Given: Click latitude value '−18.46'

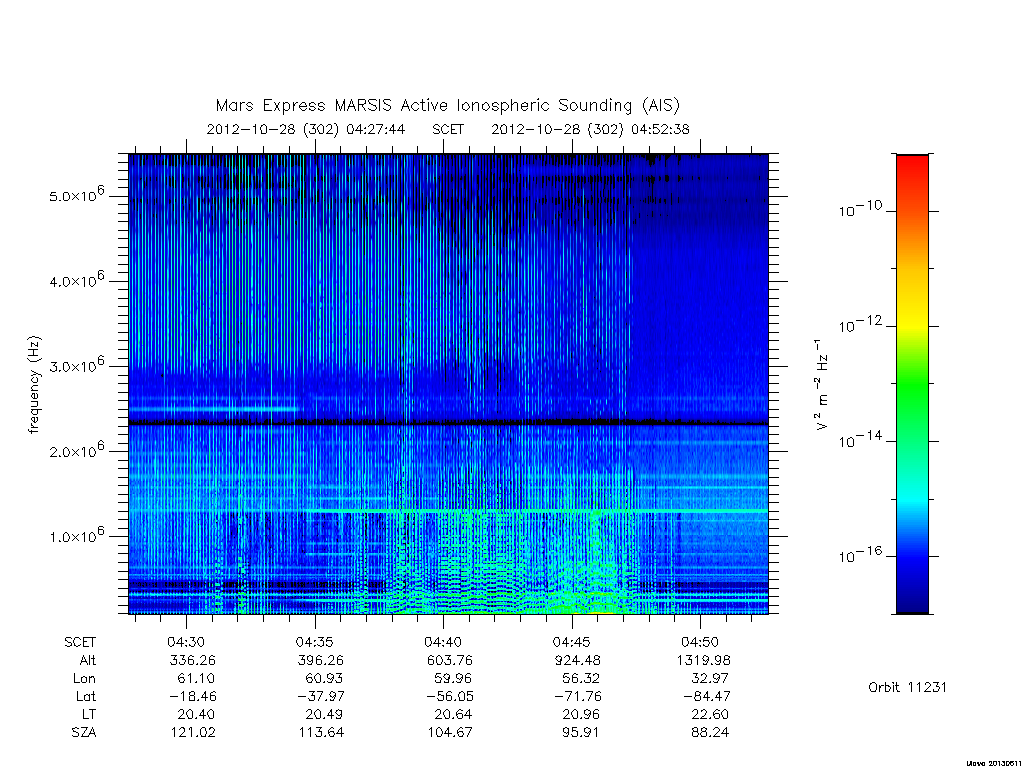Looking at the screenshot, I should tap(191, 696).
